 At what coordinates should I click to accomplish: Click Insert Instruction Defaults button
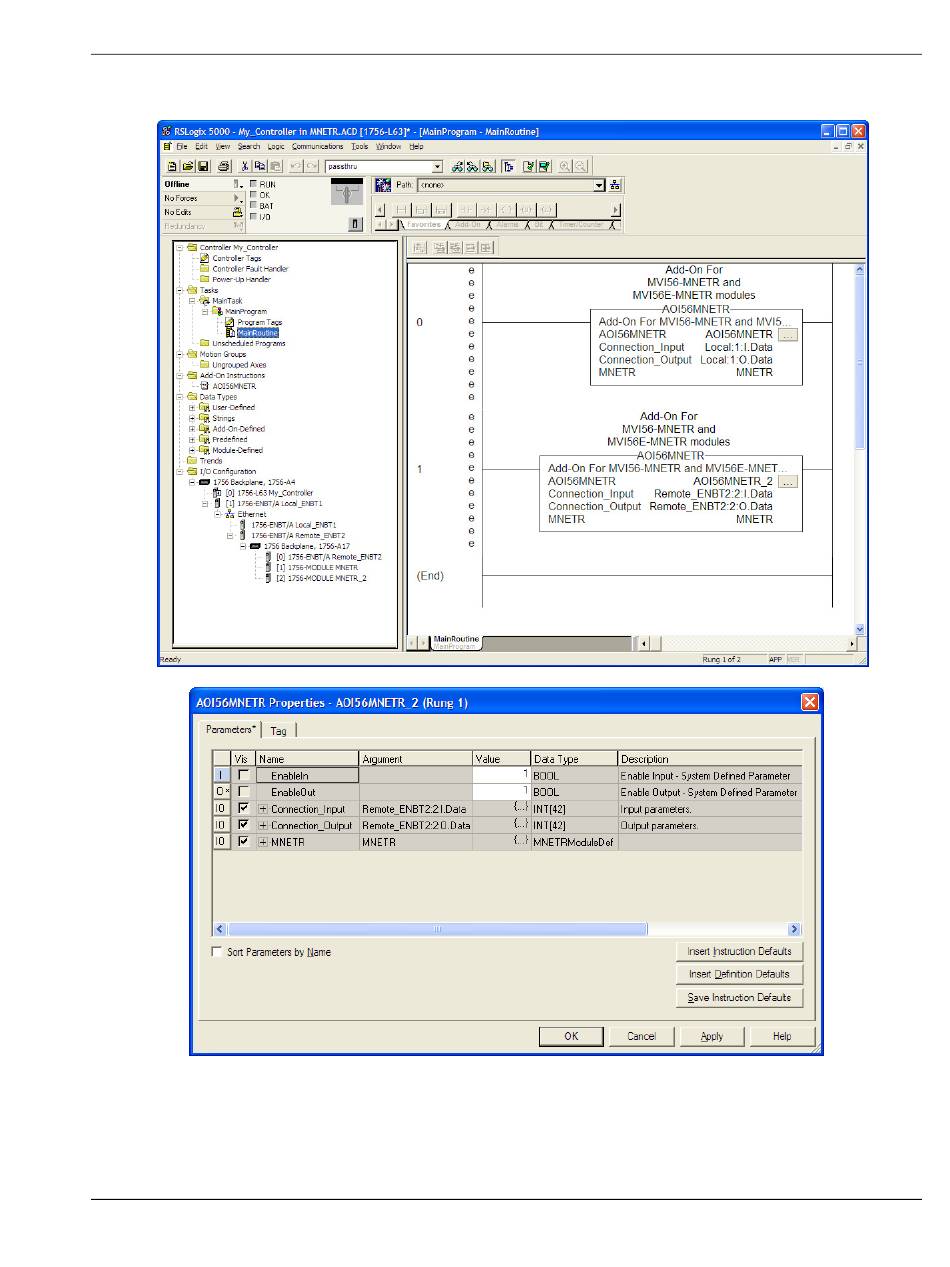(x=740, y=951)
